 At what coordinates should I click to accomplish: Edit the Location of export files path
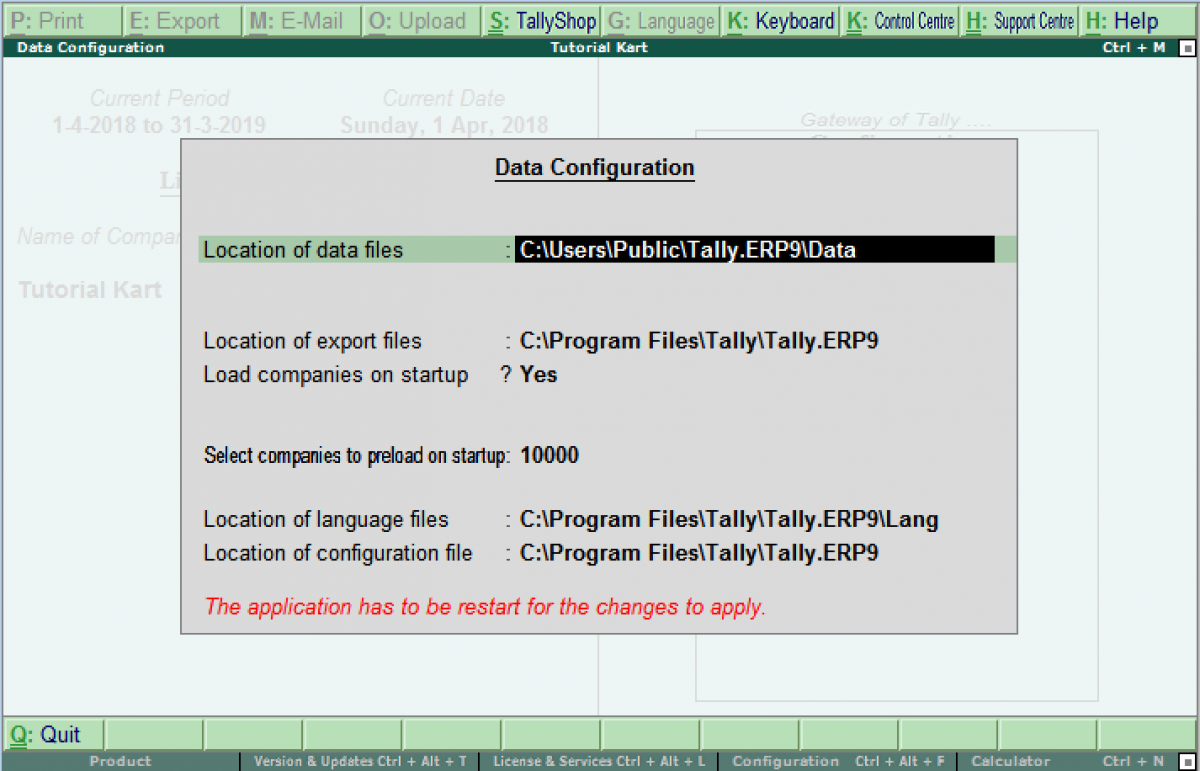pyautogui.click(x=698, y=340)
